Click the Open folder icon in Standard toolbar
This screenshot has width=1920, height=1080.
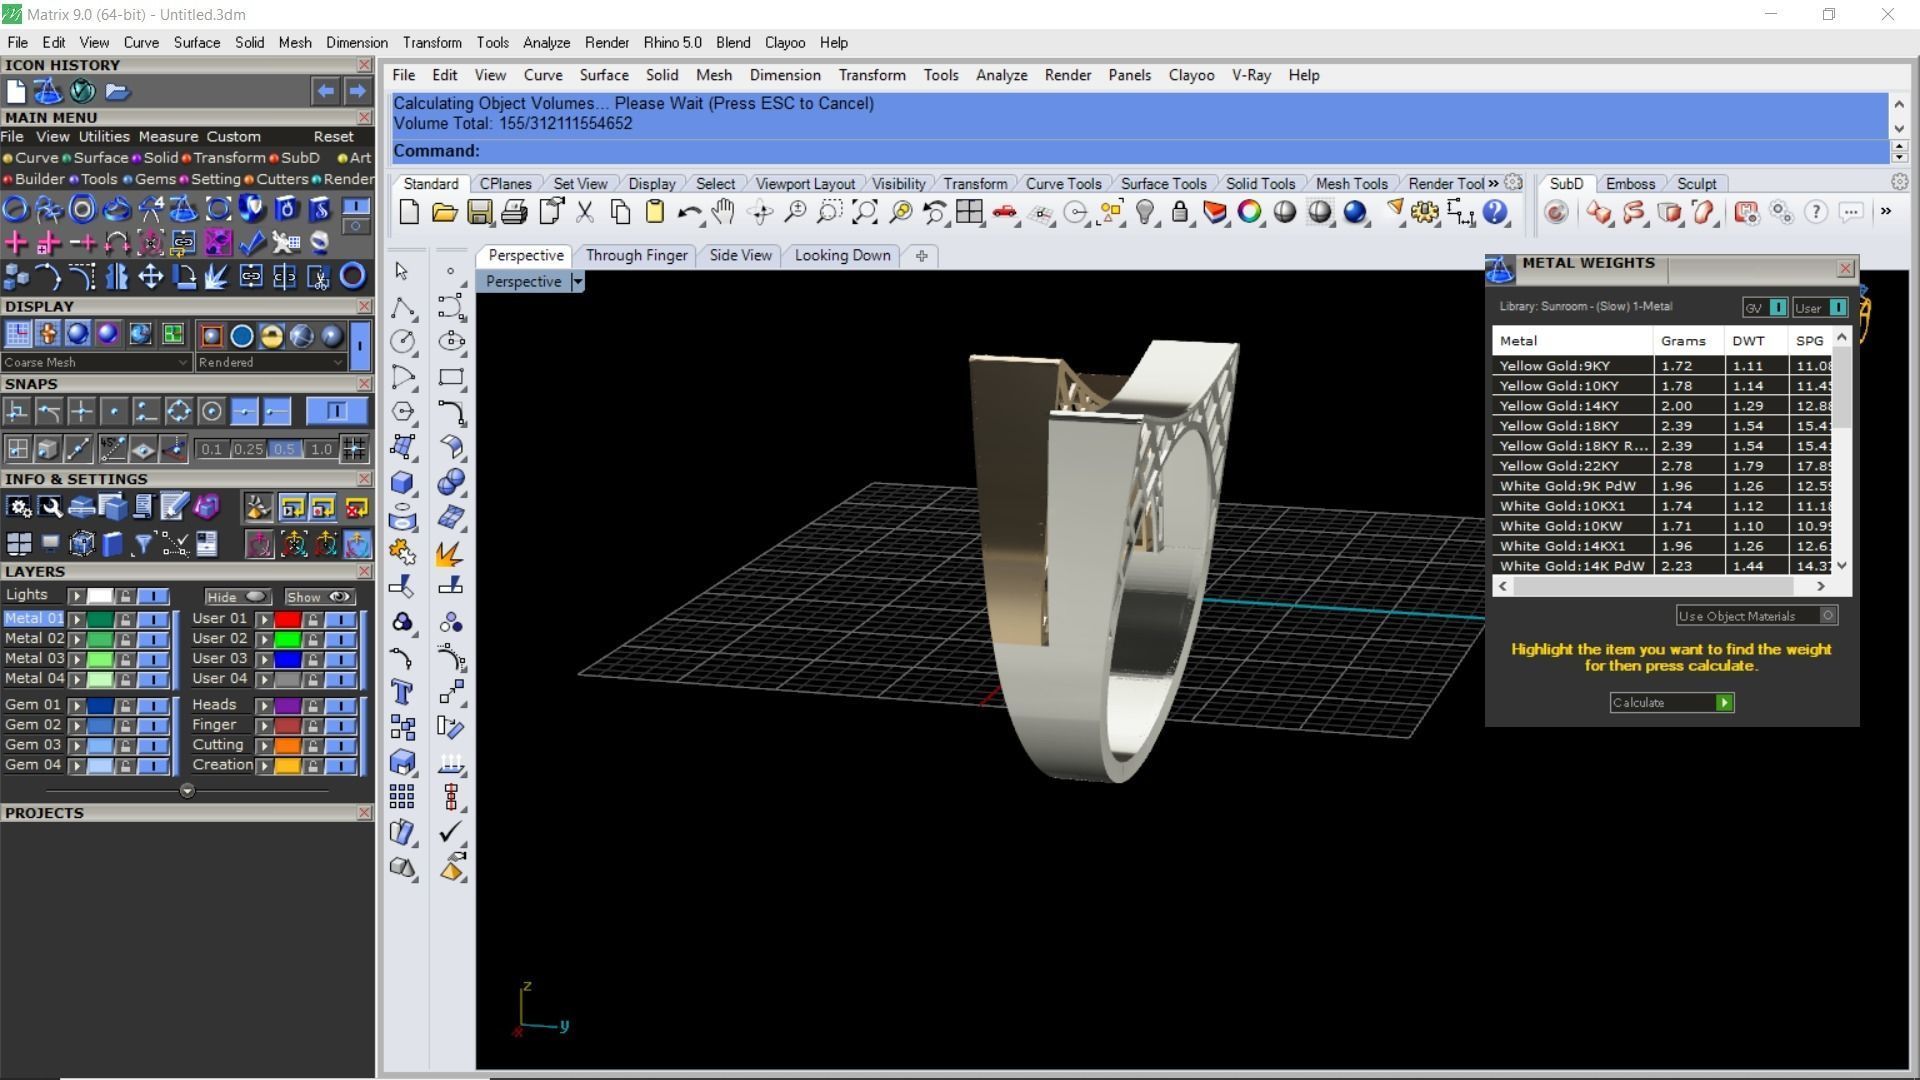click(x=444, y=212)
